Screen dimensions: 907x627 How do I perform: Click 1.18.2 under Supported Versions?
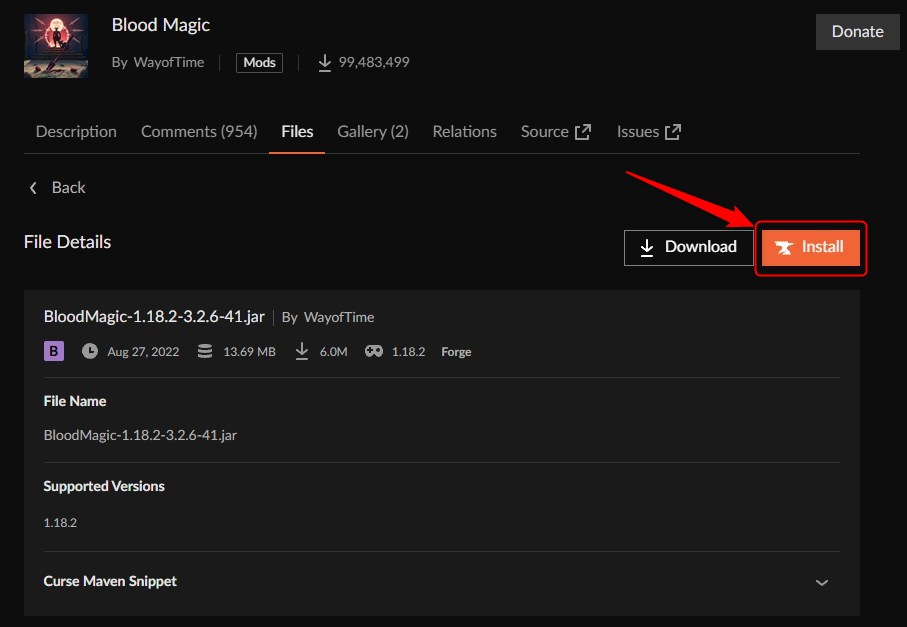(x=60, y=523)
